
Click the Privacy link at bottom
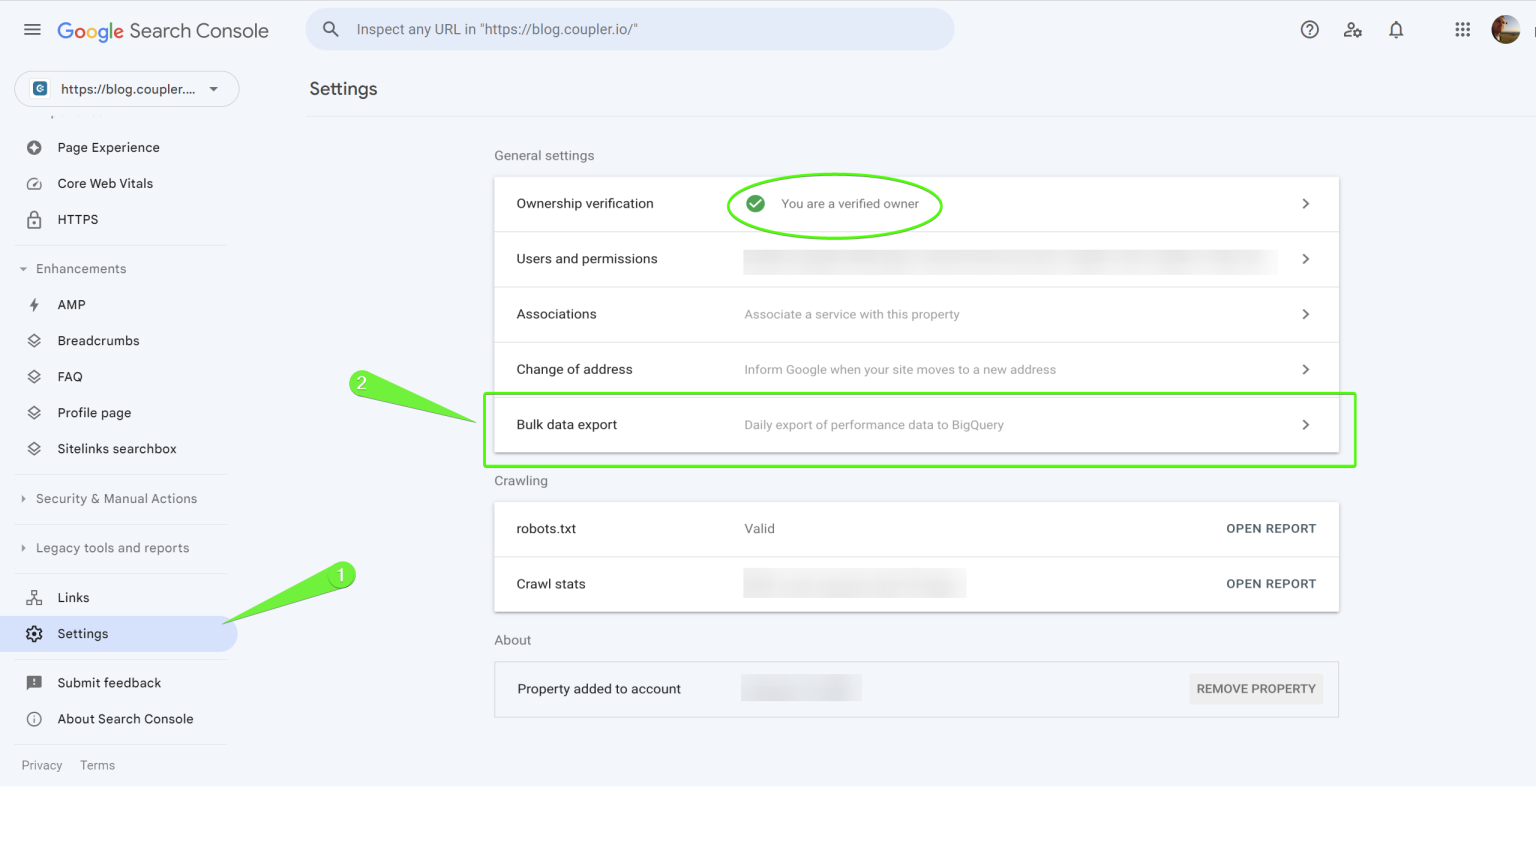pos(42,764)
